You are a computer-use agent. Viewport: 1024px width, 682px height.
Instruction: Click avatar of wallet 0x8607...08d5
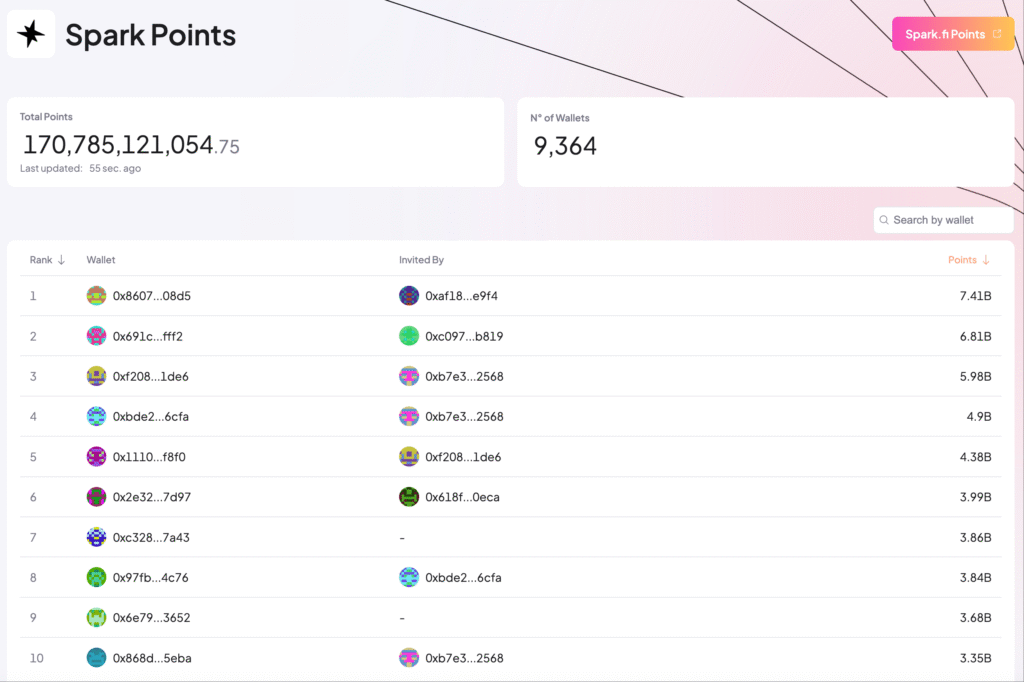96,296
